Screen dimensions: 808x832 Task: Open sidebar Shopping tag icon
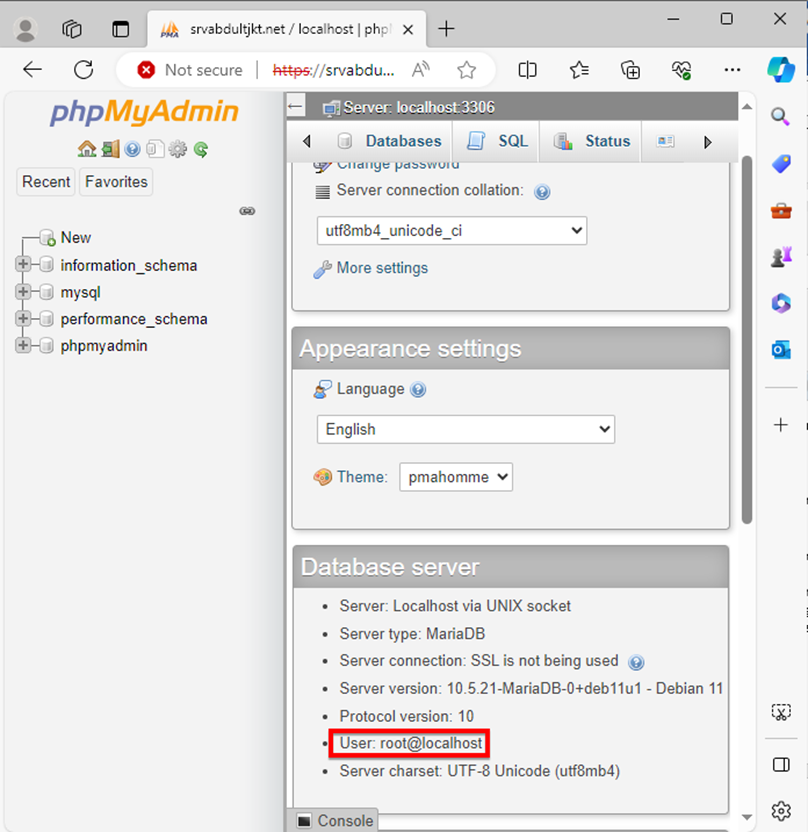(781, 163)
